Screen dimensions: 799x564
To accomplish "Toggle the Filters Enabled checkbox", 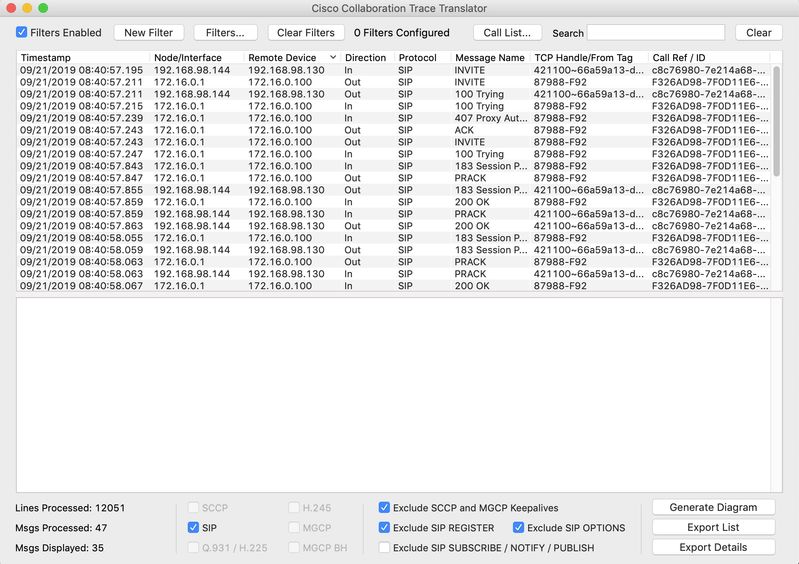I will (x=21, y=32).
